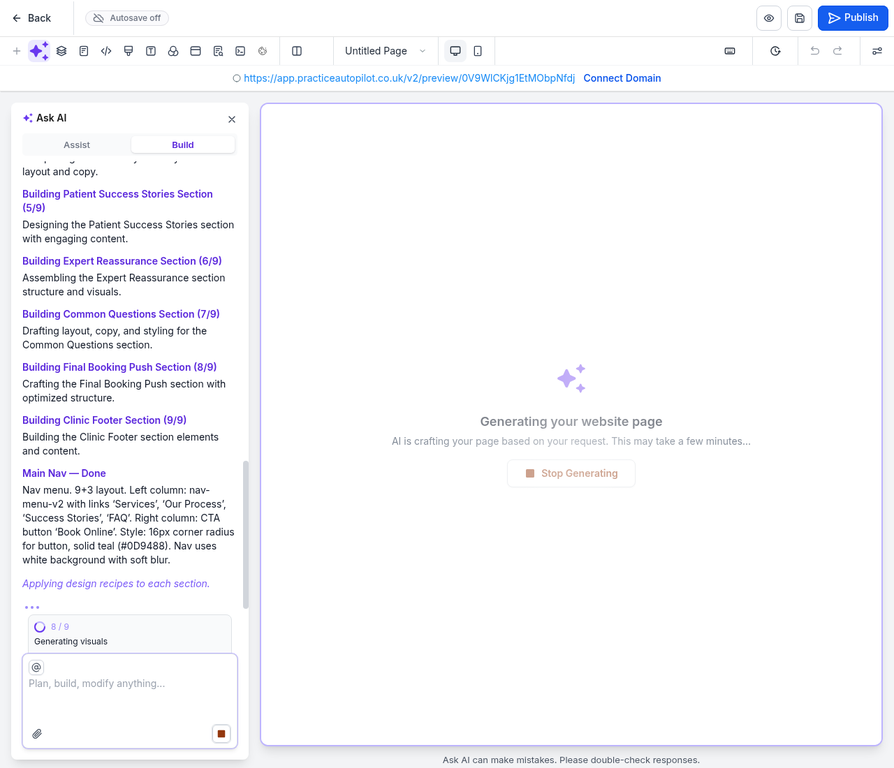Open the pages document icon
The height and width of the screenshot is (768, 894).
(84, 51)
